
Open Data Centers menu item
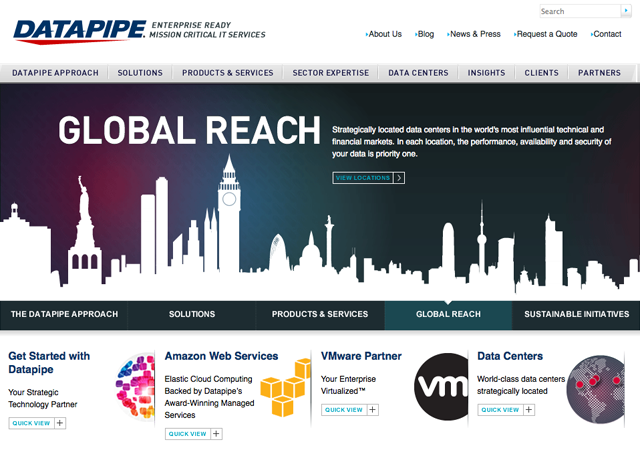coord(418,73)
